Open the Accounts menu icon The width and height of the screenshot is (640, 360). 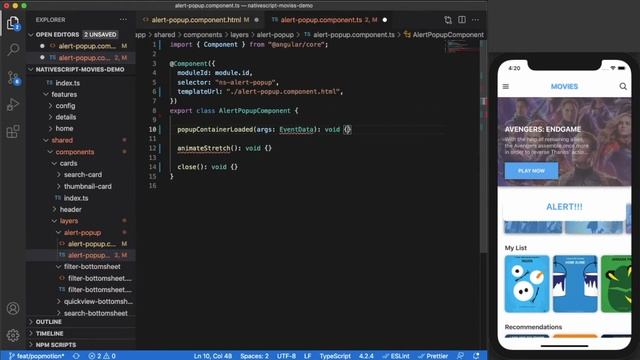pyautogui.click(x=13, y=308)
